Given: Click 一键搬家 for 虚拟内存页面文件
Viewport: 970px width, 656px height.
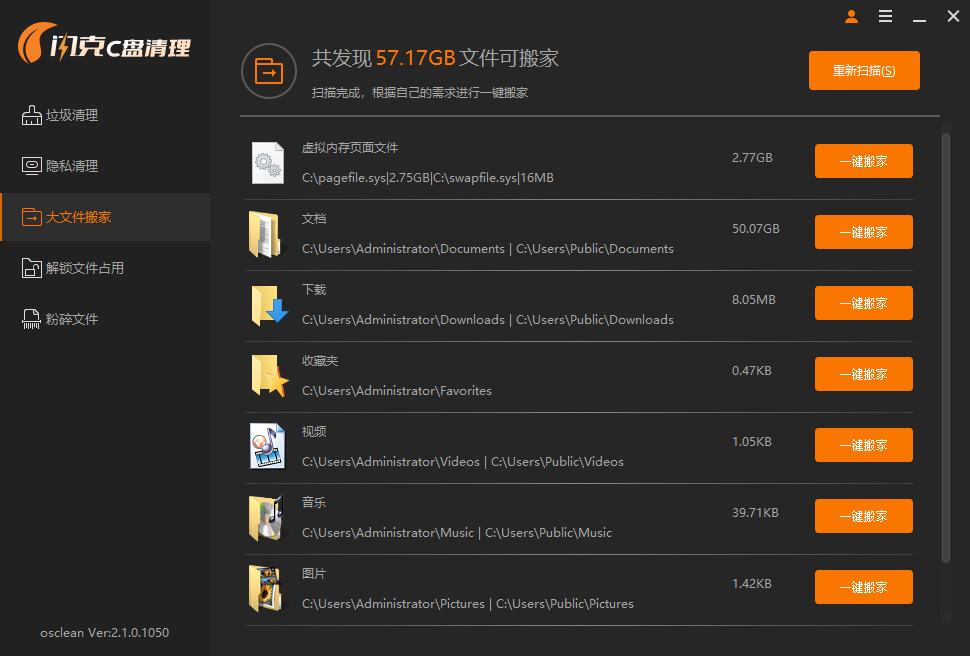Looking at the screenshot, I should (x=863, y=161).
